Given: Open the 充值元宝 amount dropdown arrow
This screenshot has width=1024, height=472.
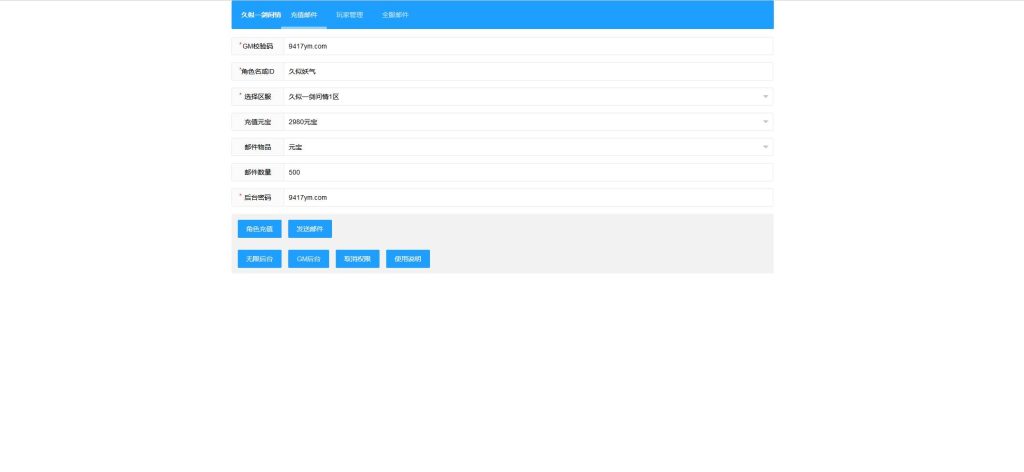Looking at the screenshot, I should (x=765, y=122).
